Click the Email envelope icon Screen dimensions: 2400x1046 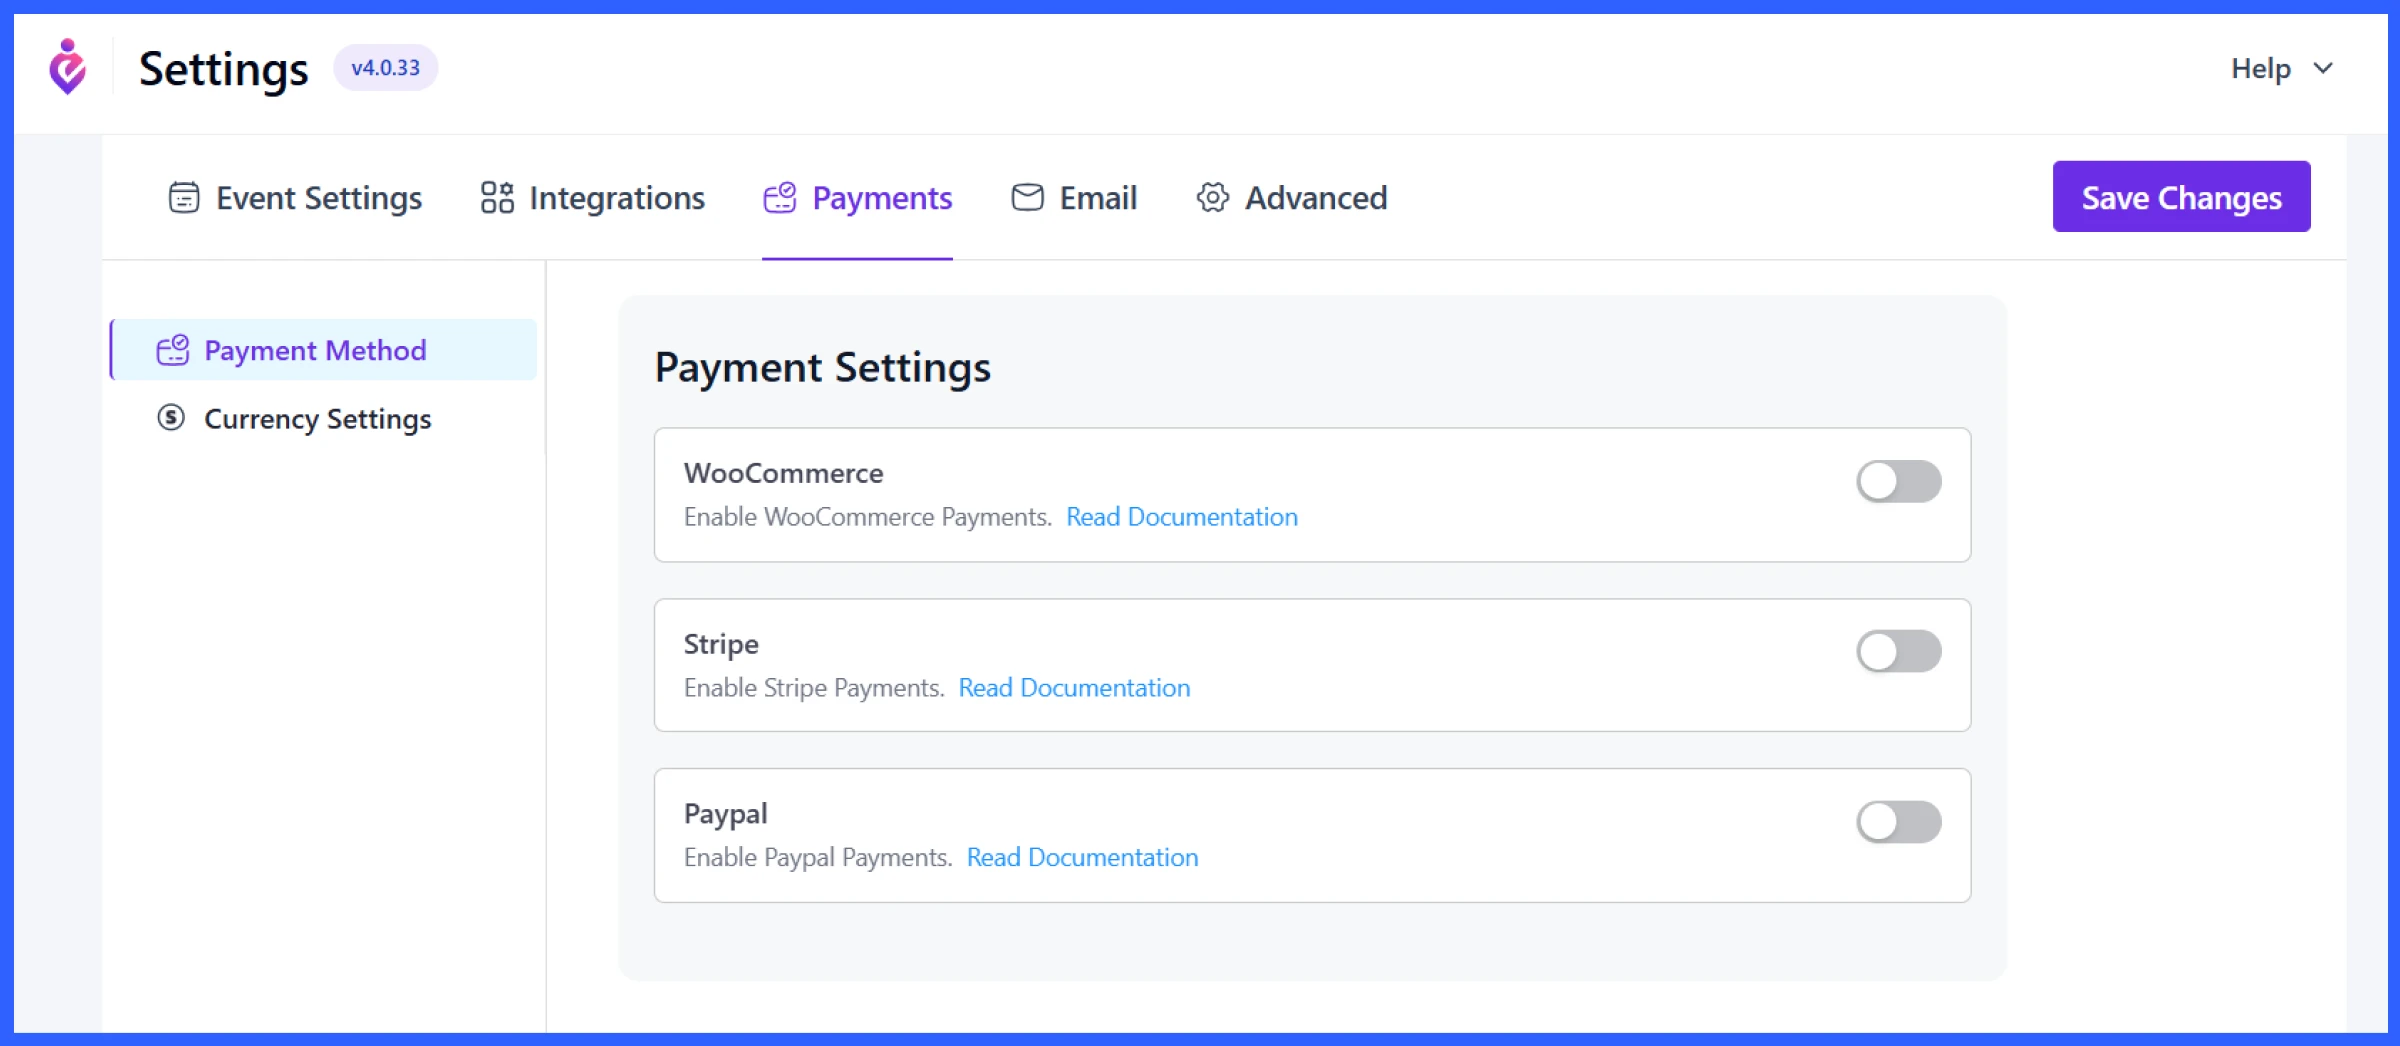point(1027,198)
